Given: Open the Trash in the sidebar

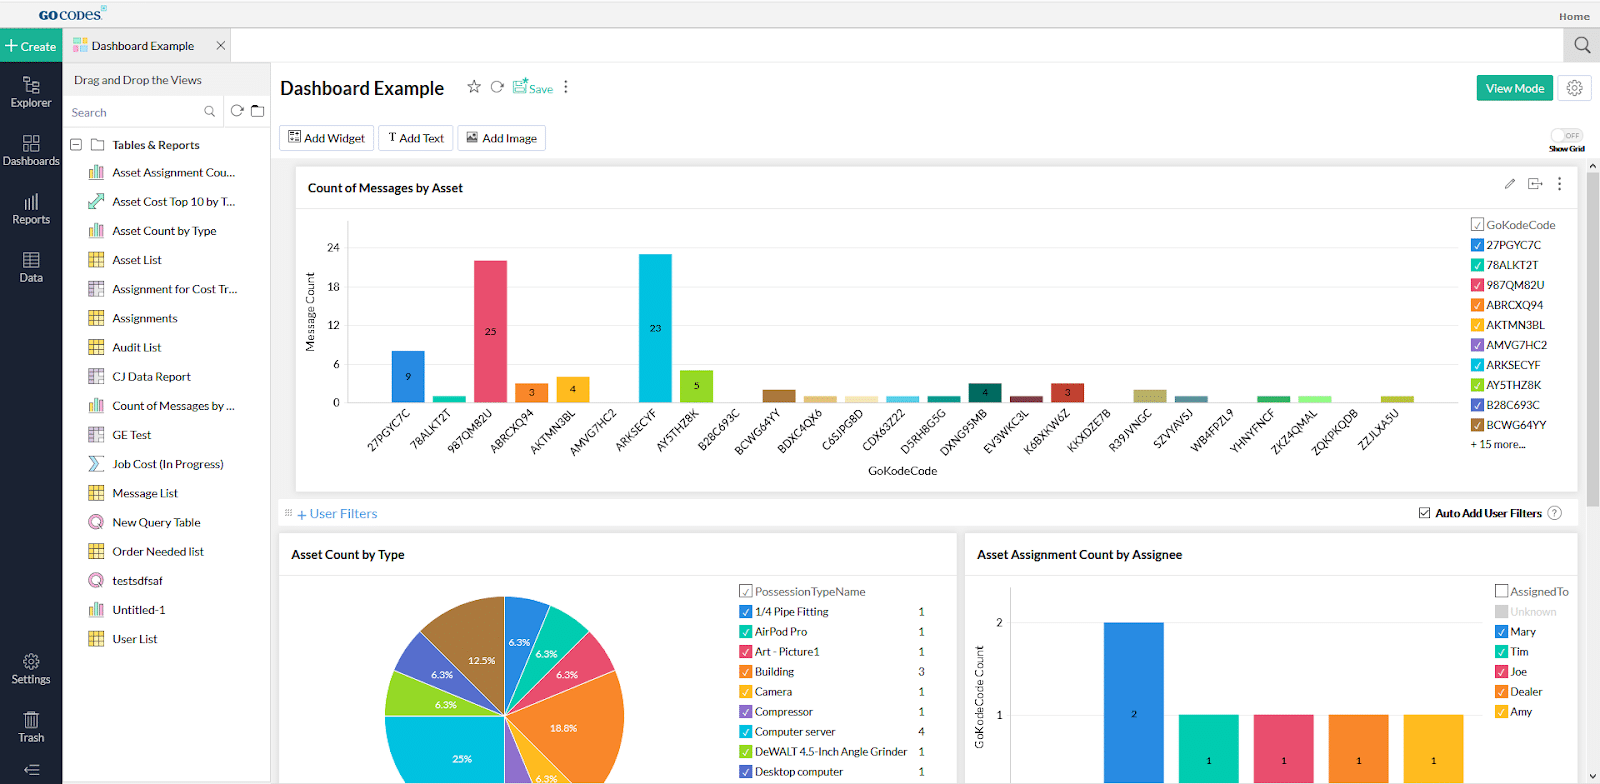Looking at the screenshot, I should pyautogui.click(x=31, y=727).
